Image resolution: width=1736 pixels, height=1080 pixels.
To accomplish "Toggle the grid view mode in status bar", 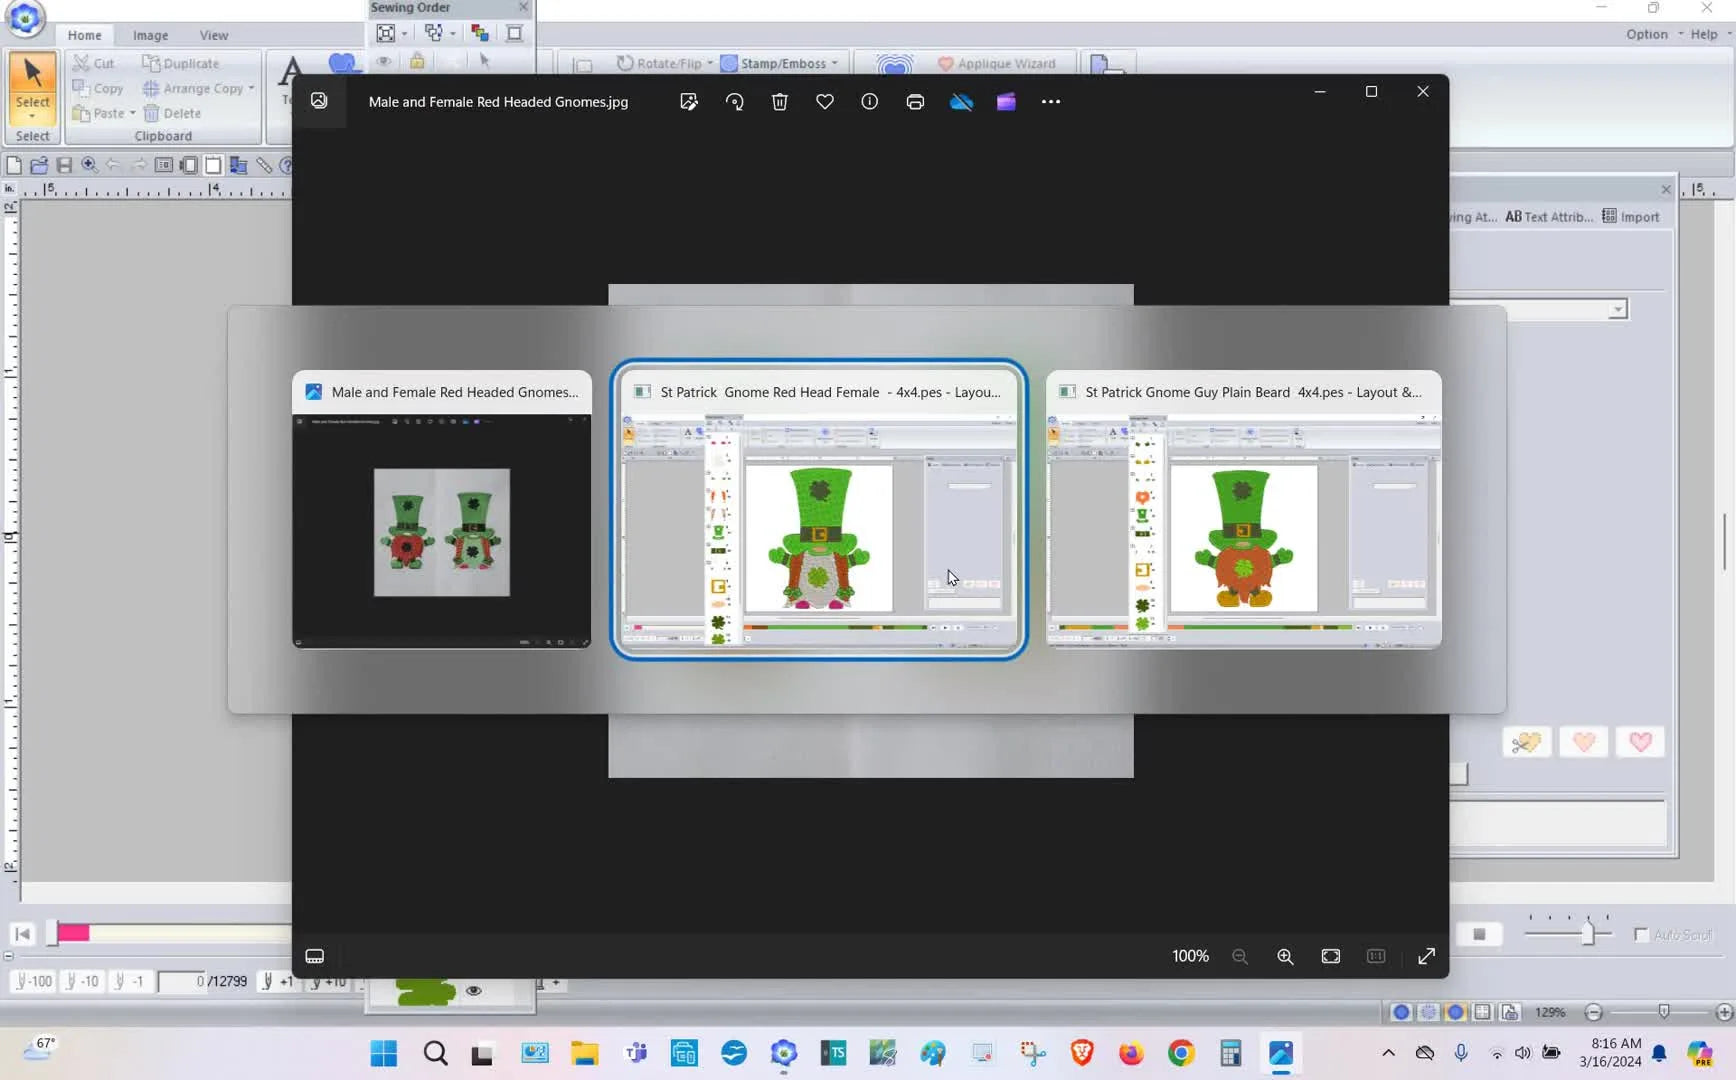I will 1483,1012.
